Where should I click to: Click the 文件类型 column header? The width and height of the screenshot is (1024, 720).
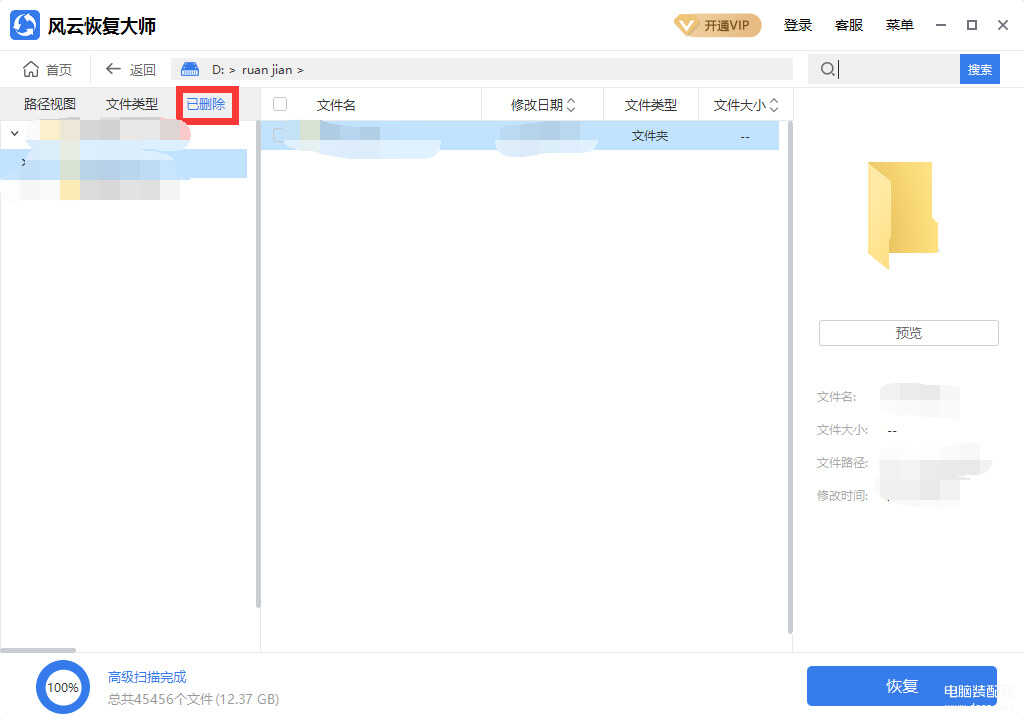[650, 105]
